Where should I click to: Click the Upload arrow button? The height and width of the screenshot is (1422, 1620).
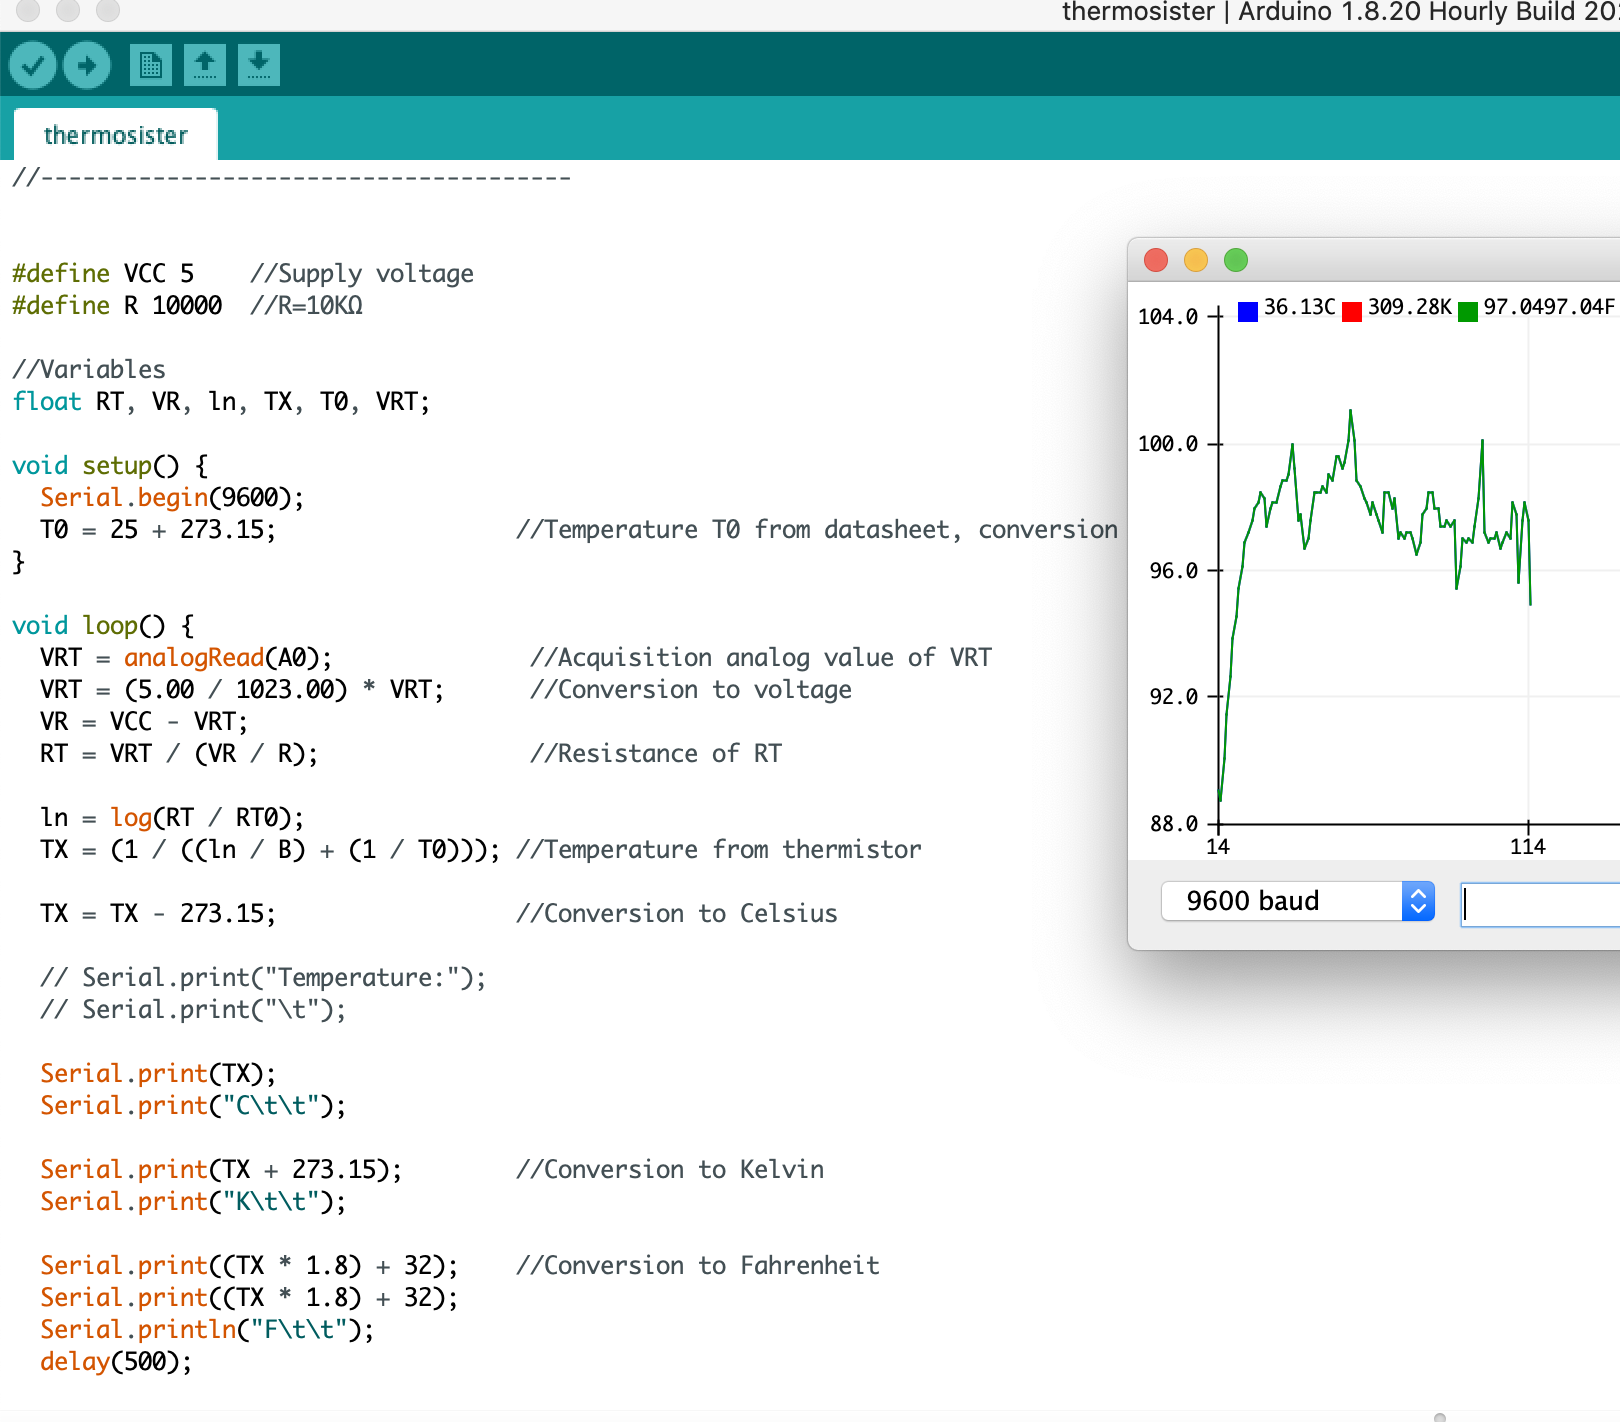click(87, 66)
